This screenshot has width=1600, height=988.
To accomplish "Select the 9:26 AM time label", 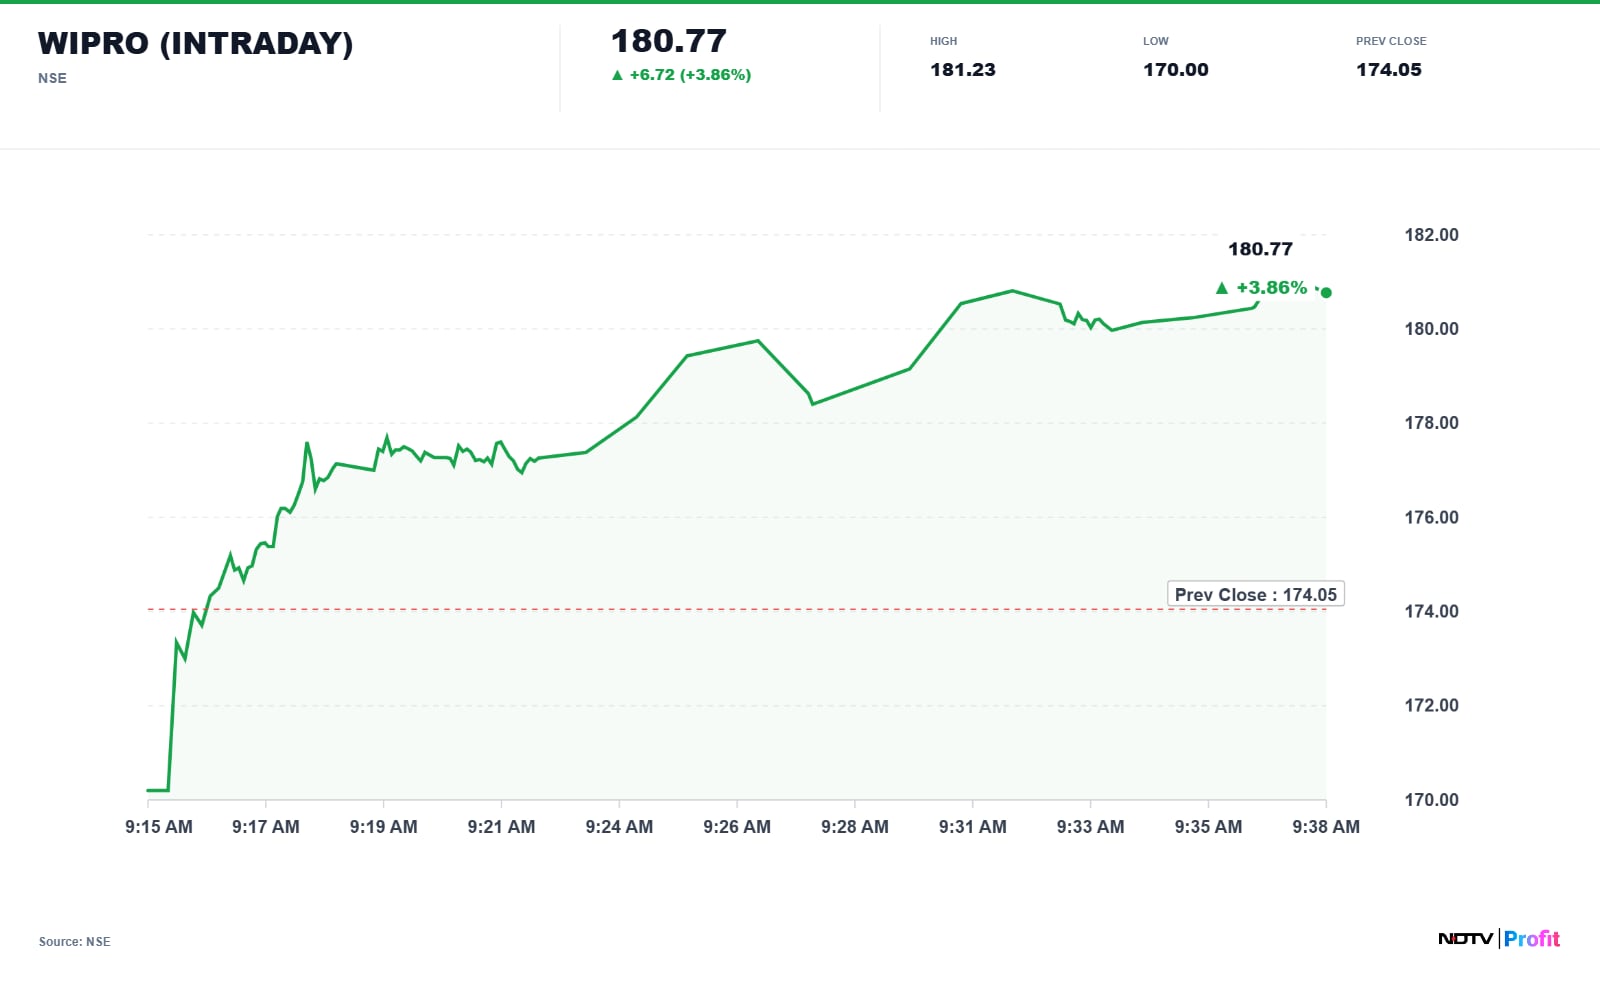I will click(x=737, y=827).
